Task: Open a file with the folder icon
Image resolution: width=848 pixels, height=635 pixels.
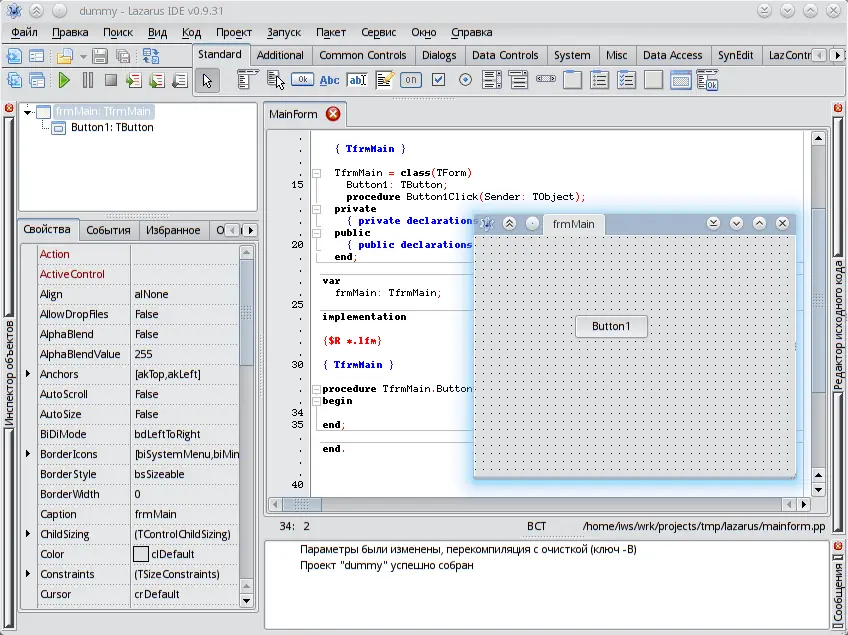Action: pyautogui.click(x=64, y=56)
